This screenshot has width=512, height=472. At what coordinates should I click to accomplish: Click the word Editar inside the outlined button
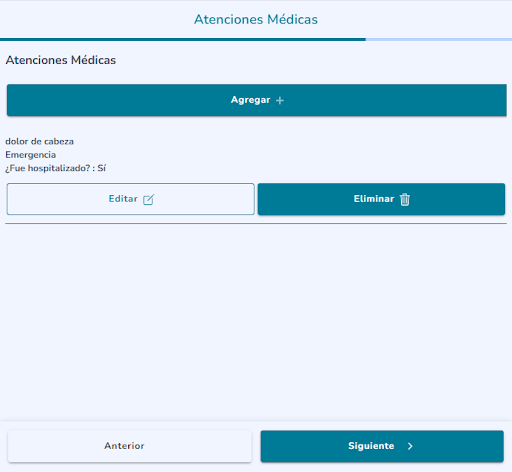click(x=123, y=199)
